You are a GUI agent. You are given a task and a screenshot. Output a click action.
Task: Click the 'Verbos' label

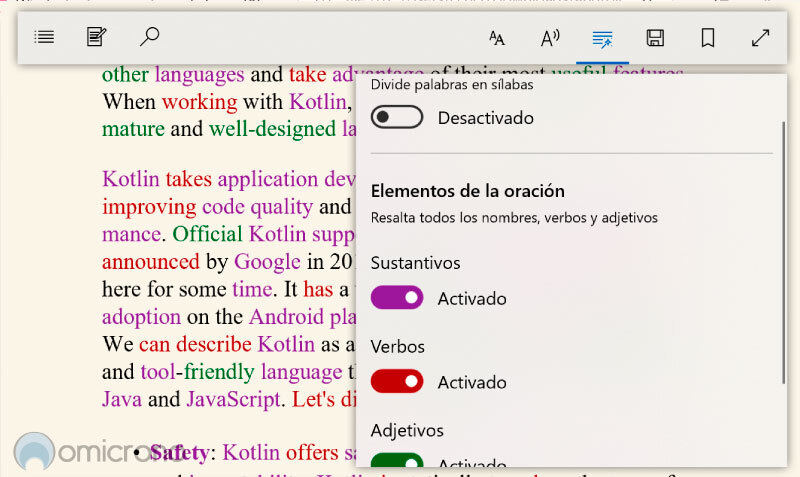tap(397, 346)
